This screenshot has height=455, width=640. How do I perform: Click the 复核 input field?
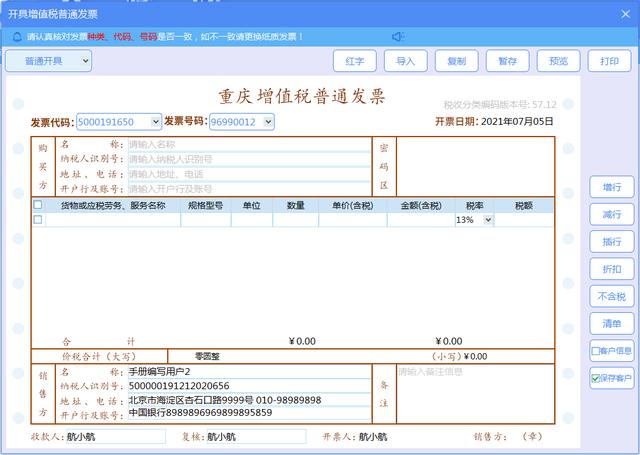tap(256, 437)
